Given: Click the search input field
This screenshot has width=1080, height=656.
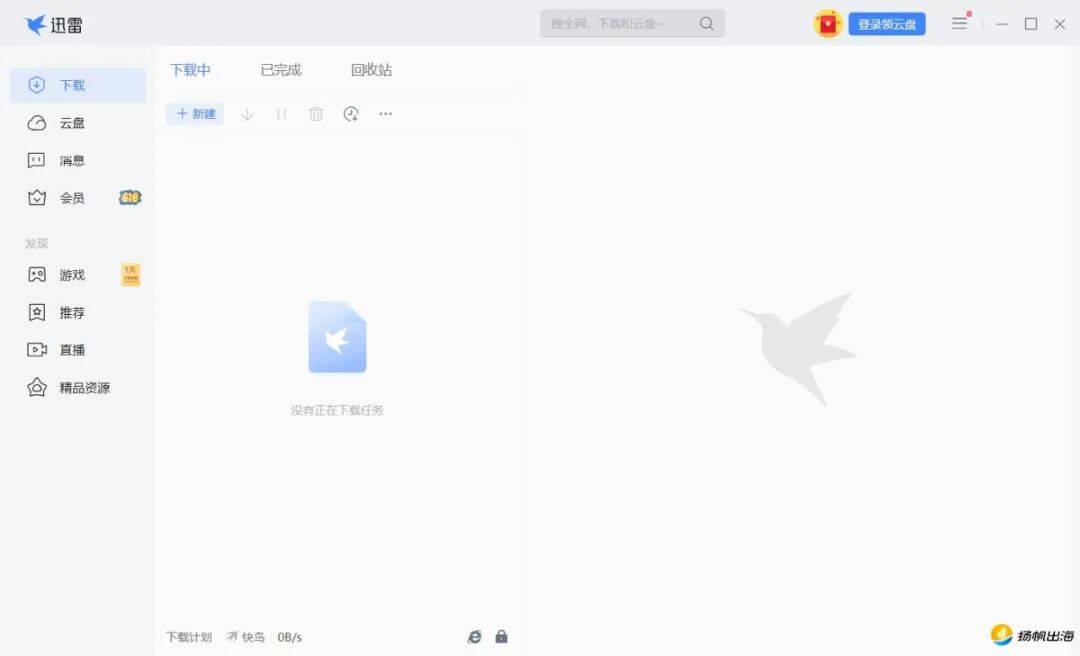Looking at the screenshot, I should [x=615, y=24].
